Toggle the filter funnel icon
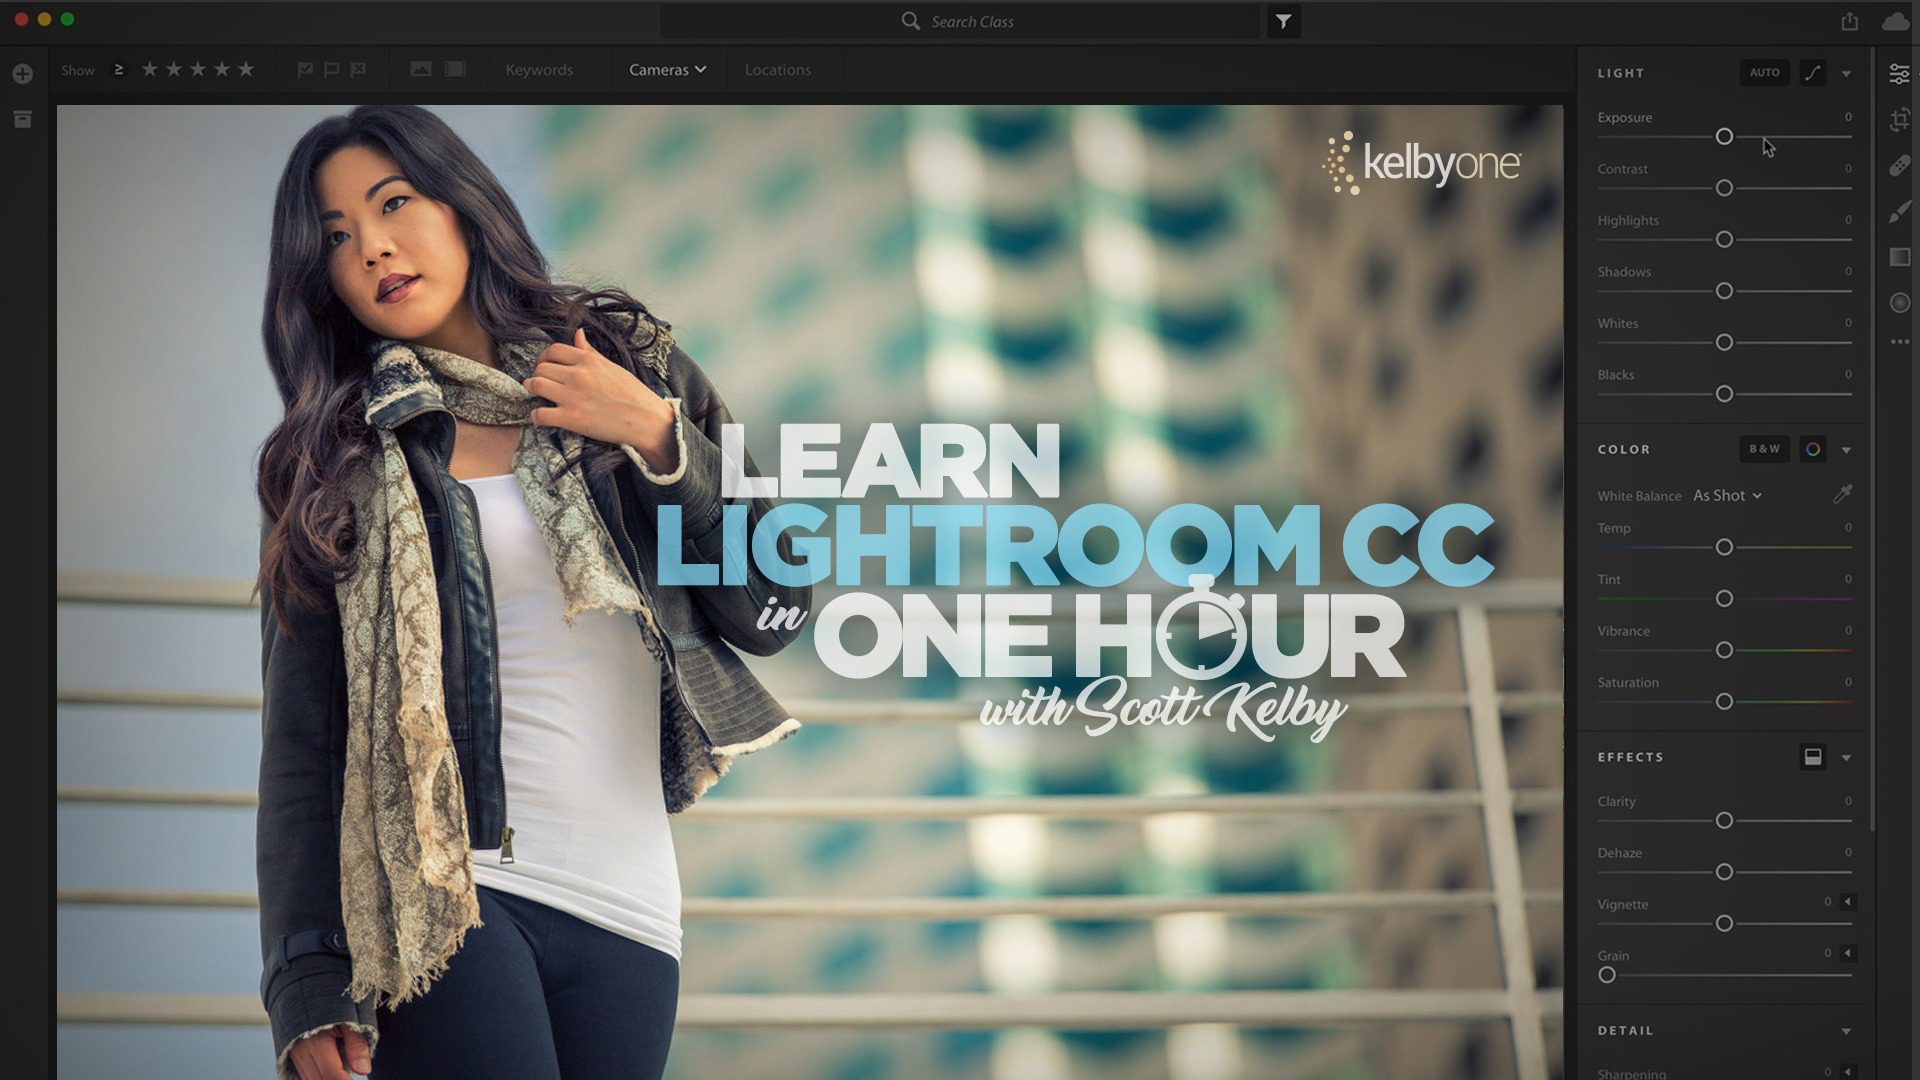This screenshot has width=1920, height=1080. (1283, 21)
